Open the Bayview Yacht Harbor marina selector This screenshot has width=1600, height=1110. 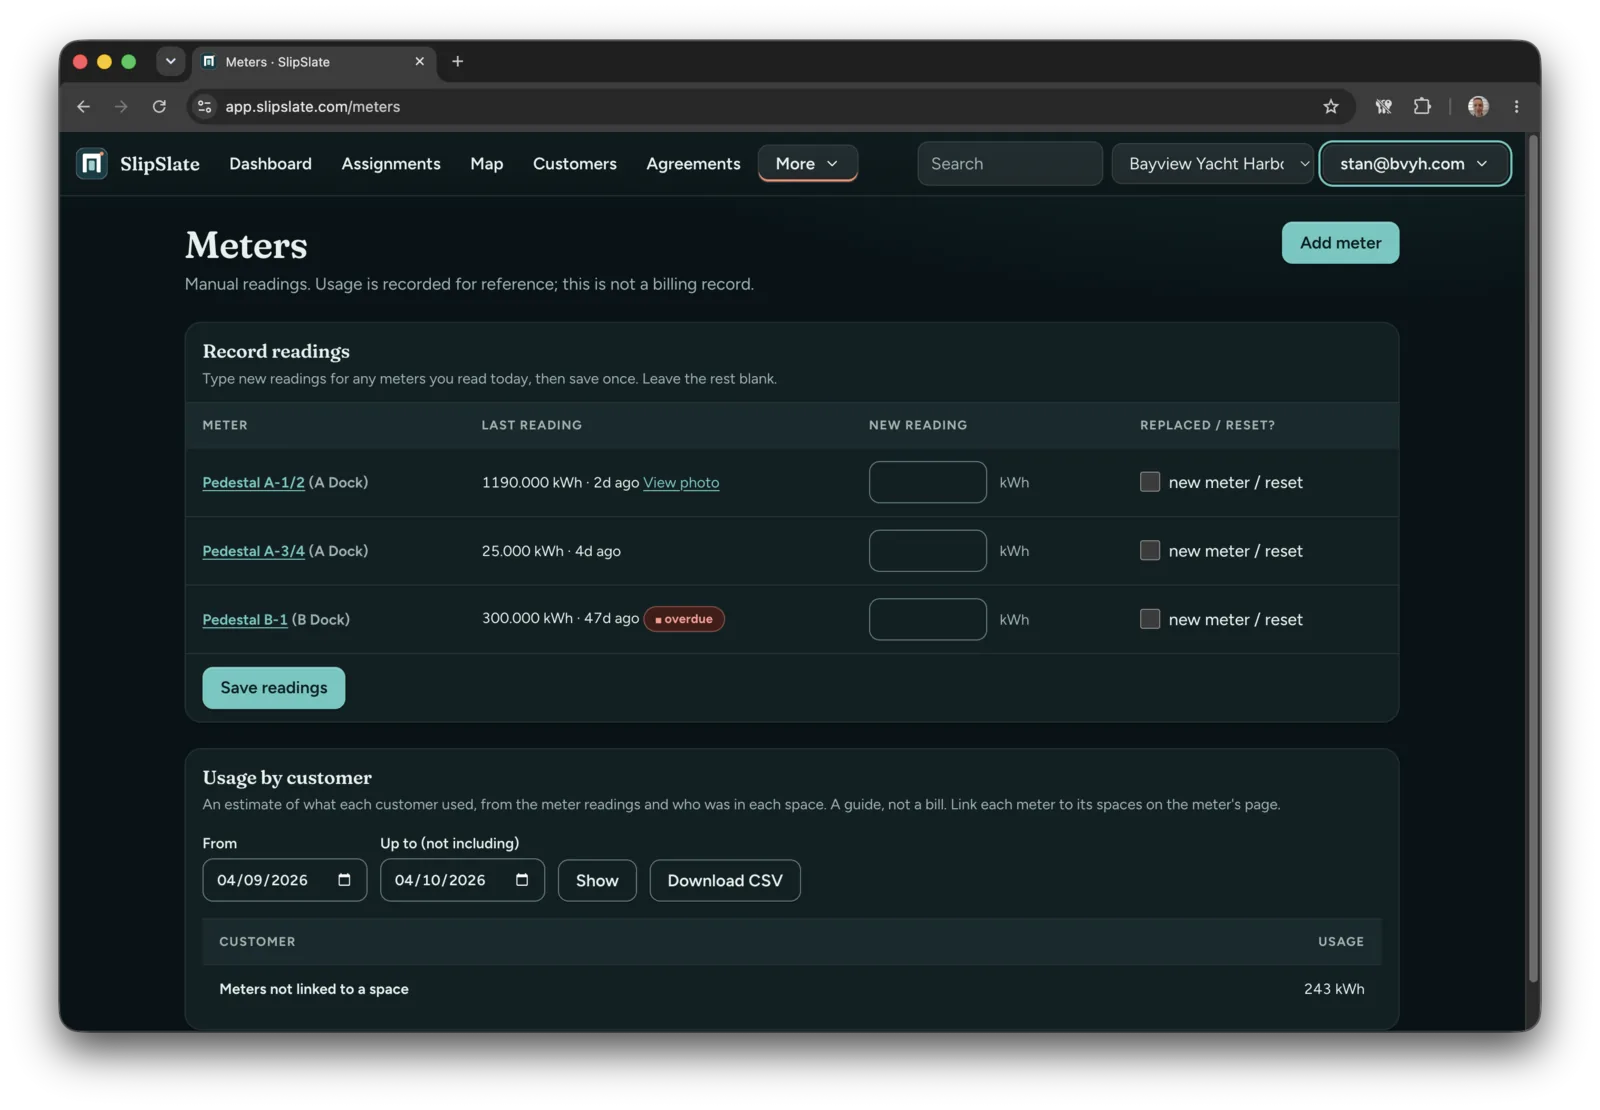(x=1212, y=163)
